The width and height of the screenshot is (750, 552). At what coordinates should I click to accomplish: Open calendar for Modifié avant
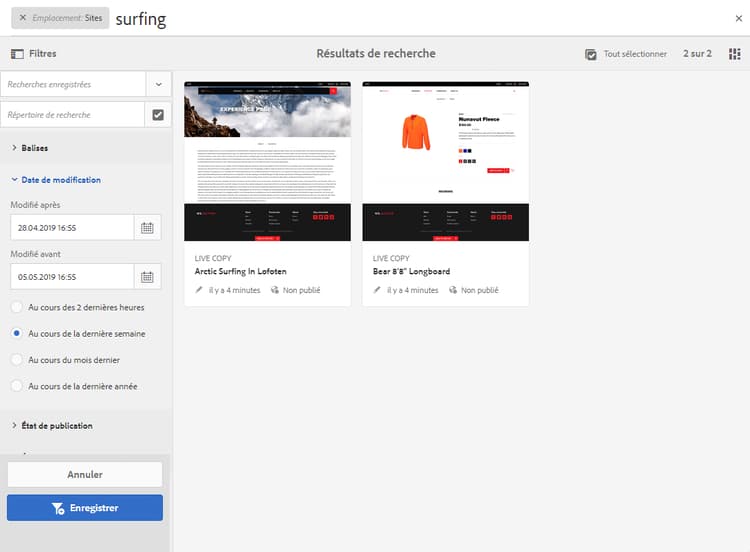[x=147, y=276]
